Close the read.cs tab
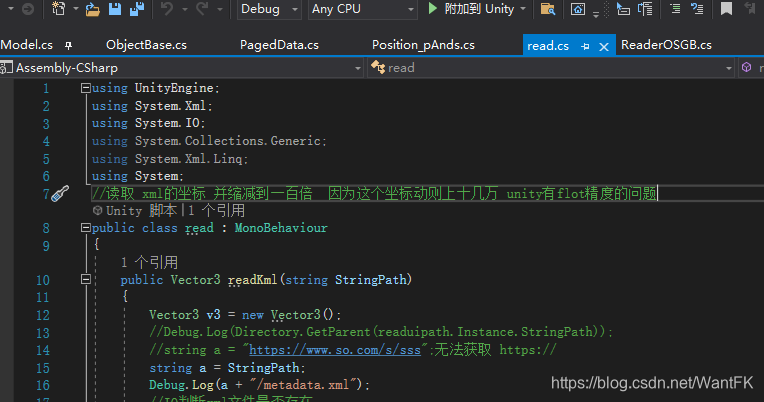Viewport: 764px width, 402px height. (604, 47)
